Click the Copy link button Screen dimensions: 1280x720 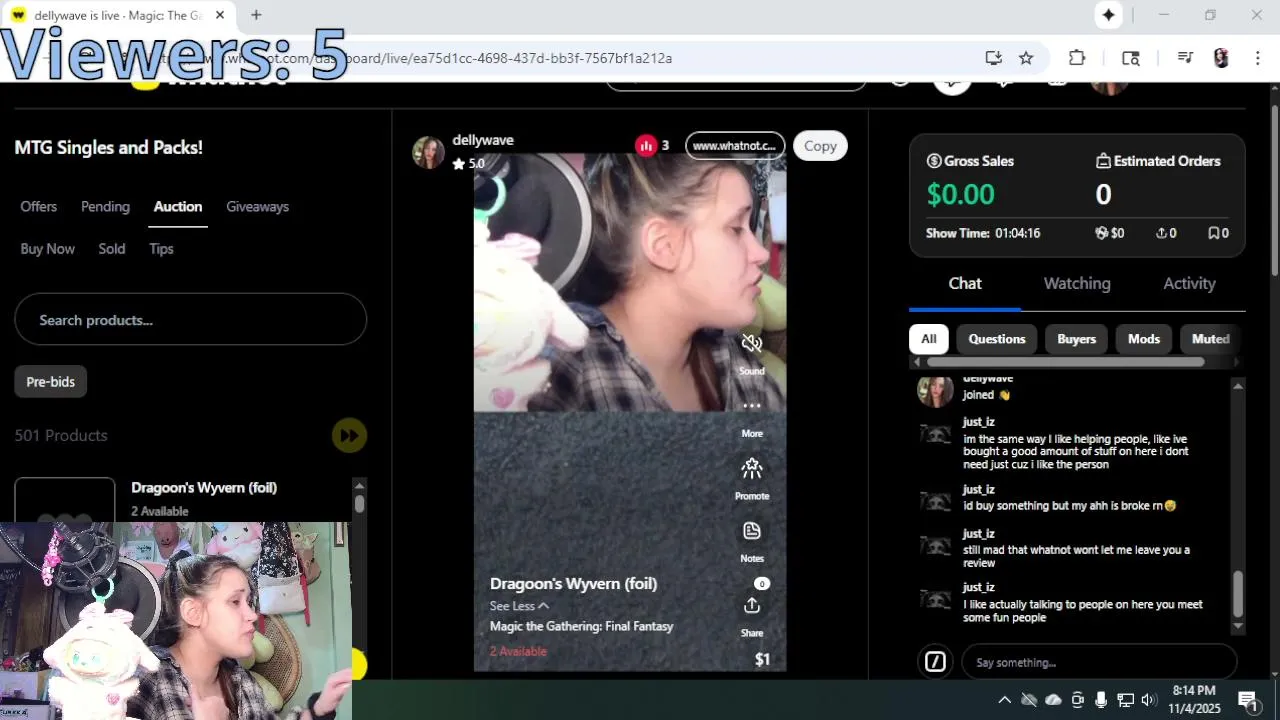click(820, 146)
